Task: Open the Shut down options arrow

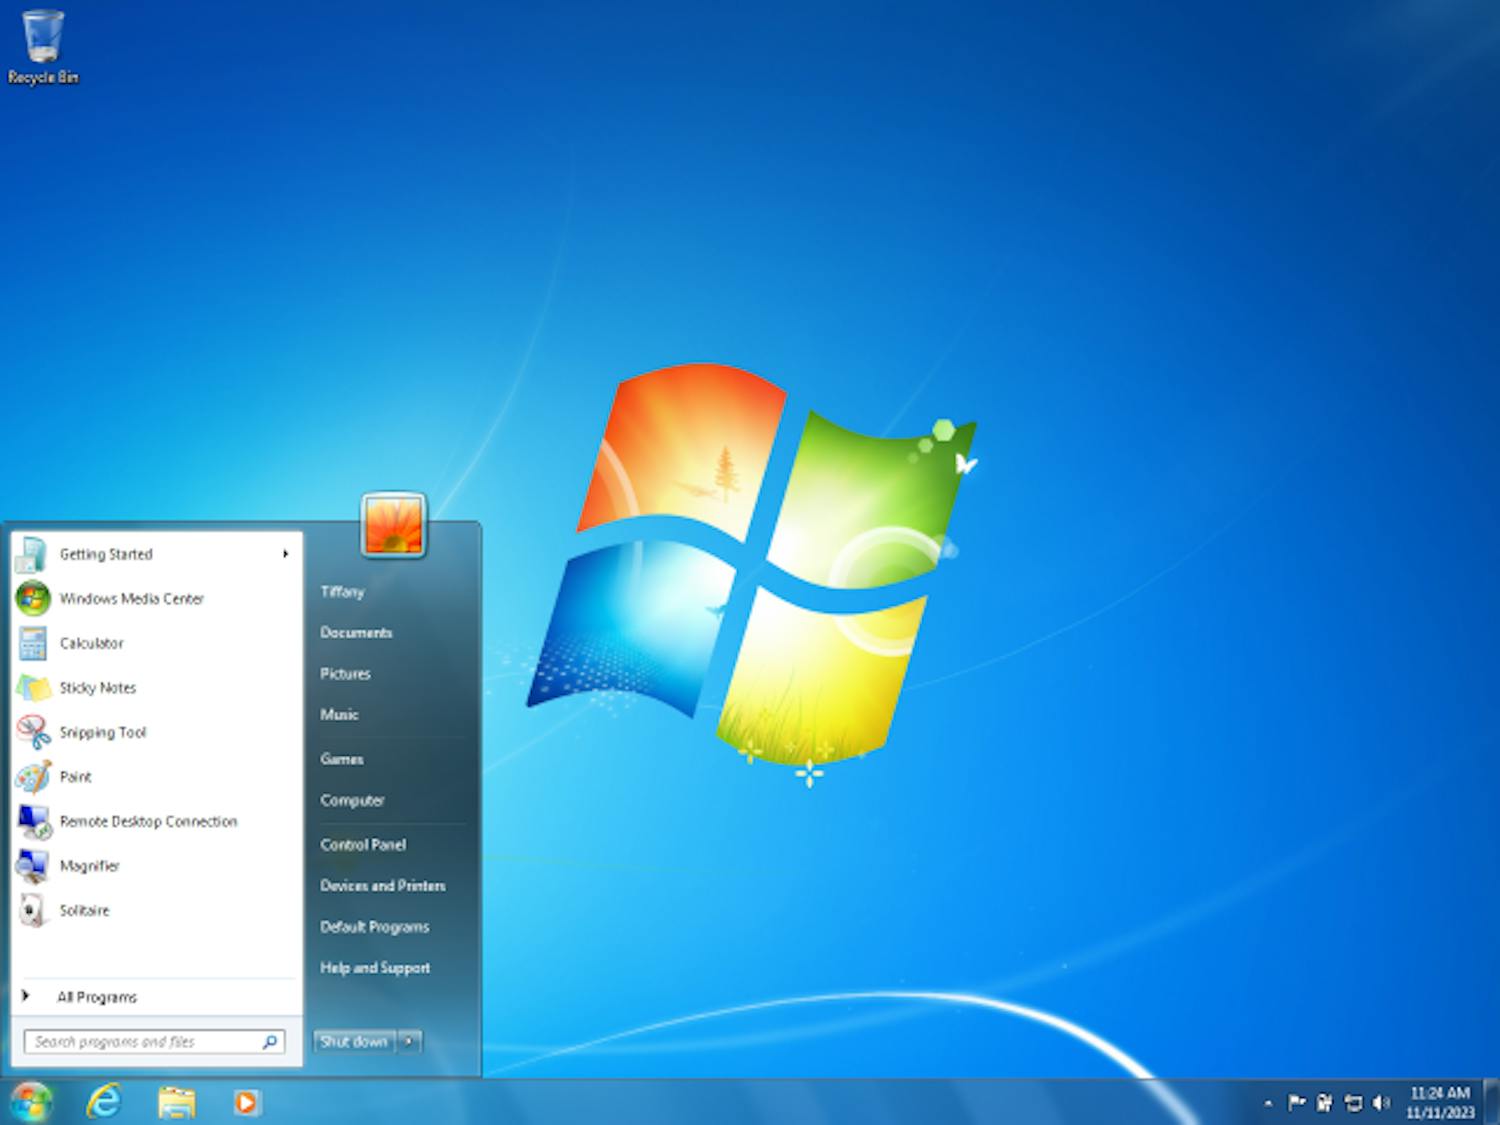Action: pos(409,1041)
